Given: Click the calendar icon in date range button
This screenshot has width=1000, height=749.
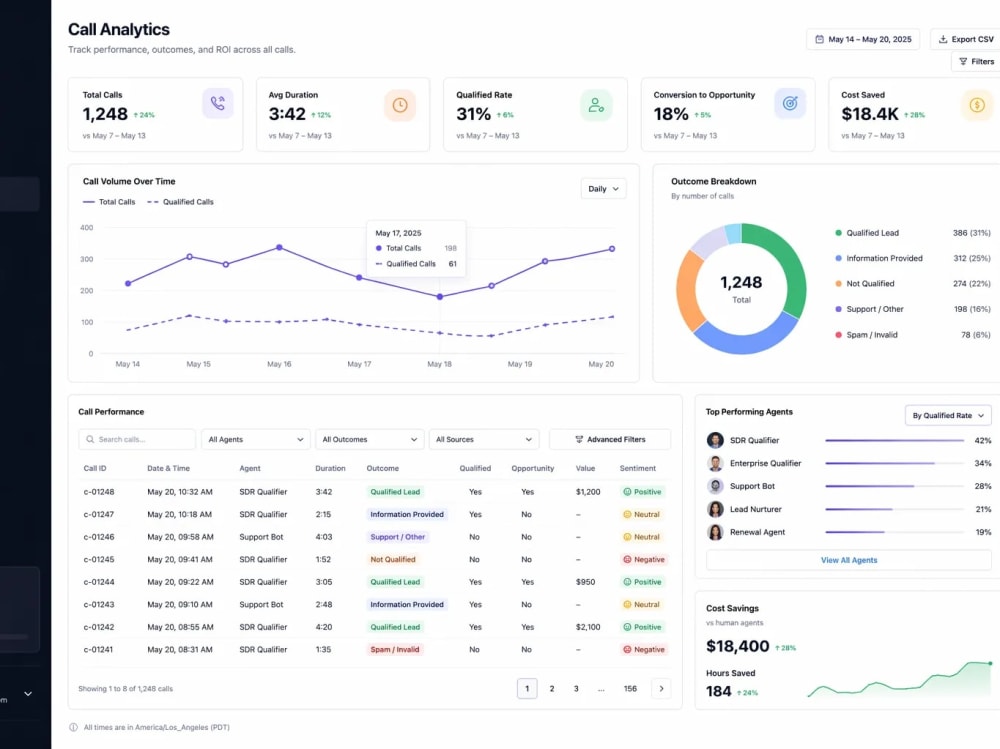Looking at the screenshot, I should [820, 40].
